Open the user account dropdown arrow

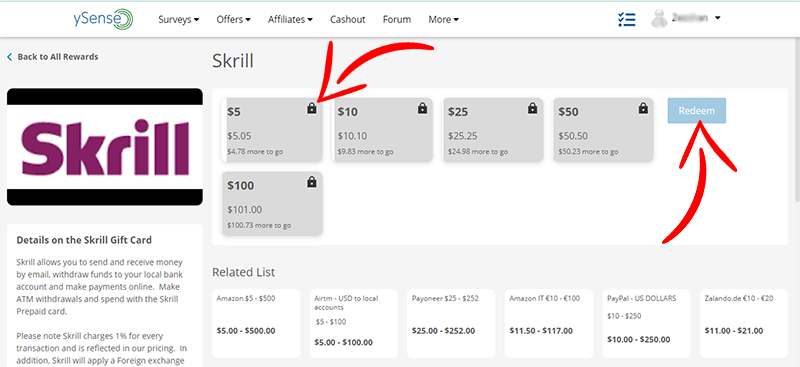(718, 18)
